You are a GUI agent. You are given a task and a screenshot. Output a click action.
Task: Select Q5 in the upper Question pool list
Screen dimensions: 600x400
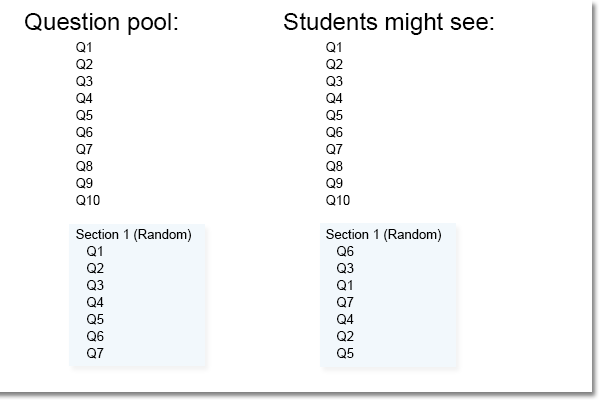[84, 115]
